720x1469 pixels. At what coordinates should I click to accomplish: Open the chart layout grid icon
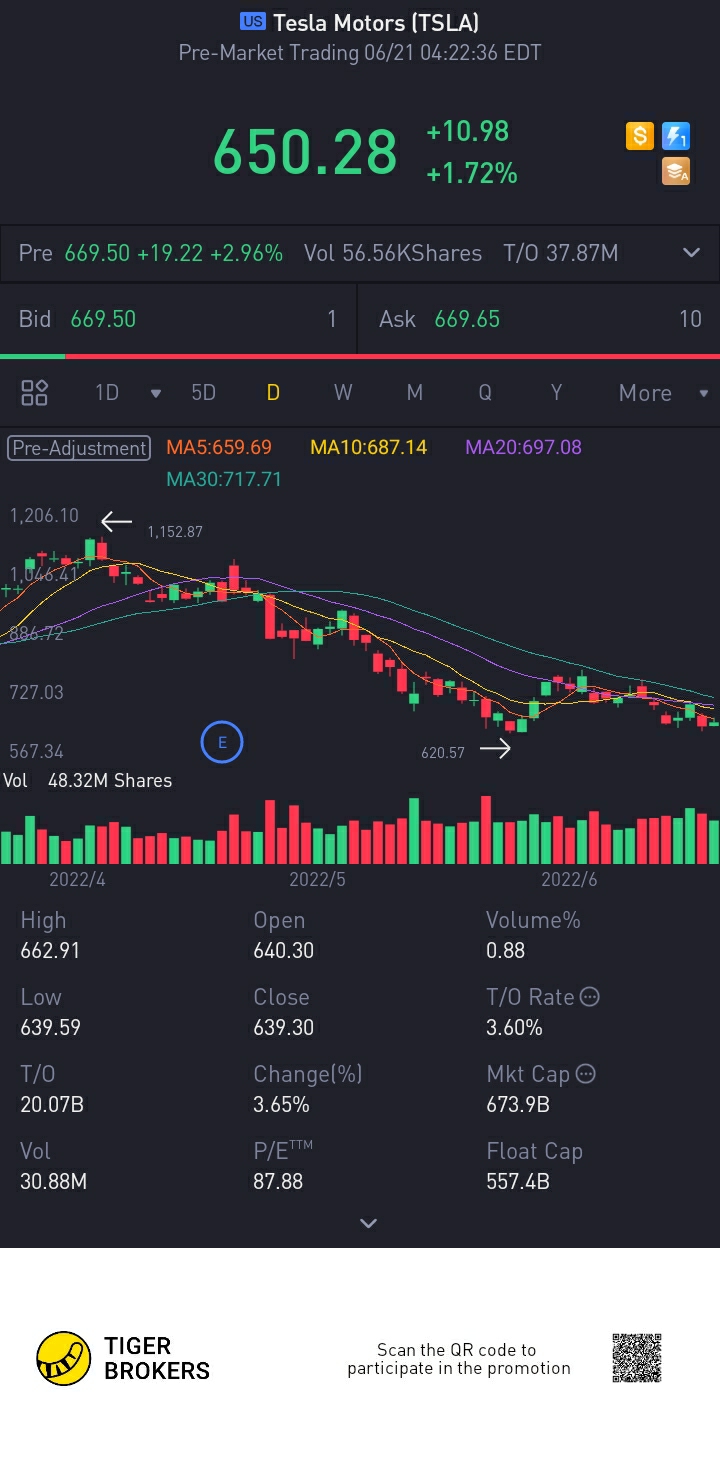[35, 393]
